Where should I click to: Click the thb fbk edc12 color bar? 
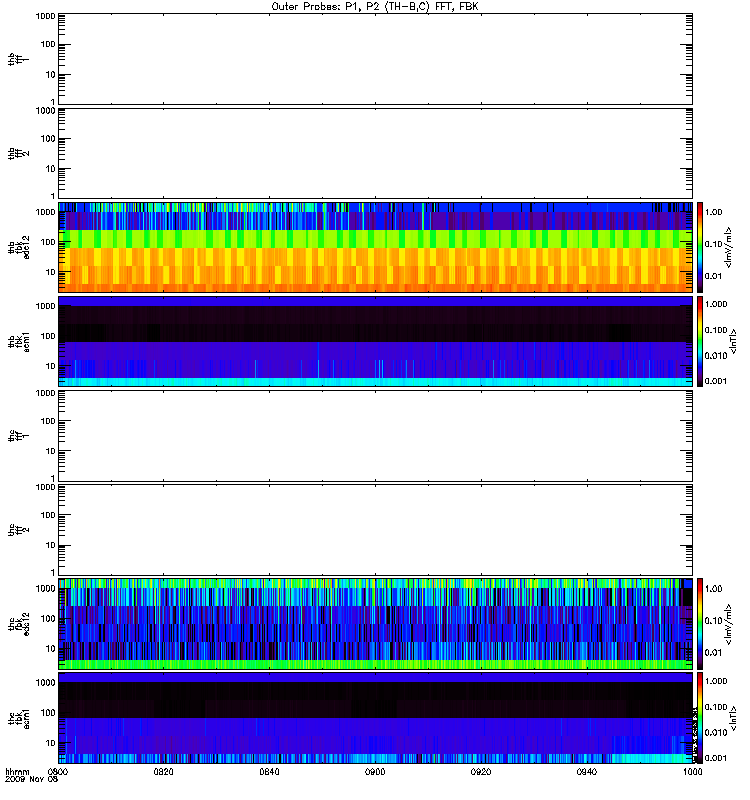coord(700,247)
